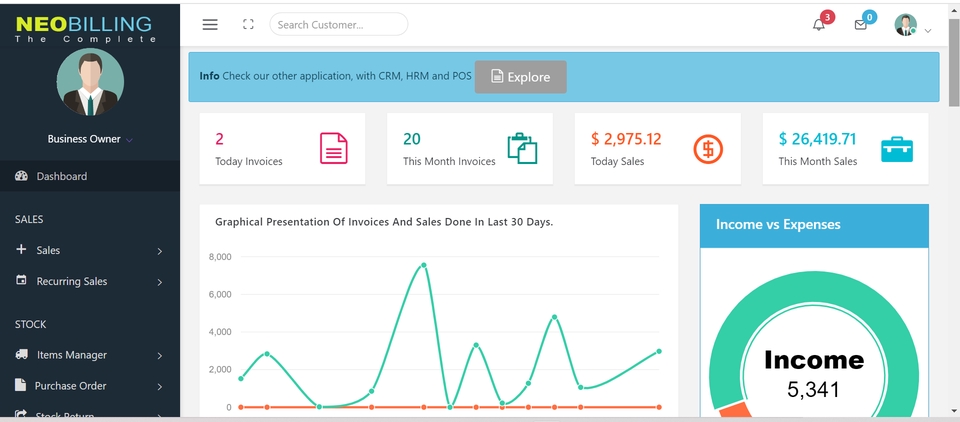Image resolution: width=960 pixels, height=422 pixels.
Task: Click the This Month Sales briefcase icon
Action: (x=897, y=149)
